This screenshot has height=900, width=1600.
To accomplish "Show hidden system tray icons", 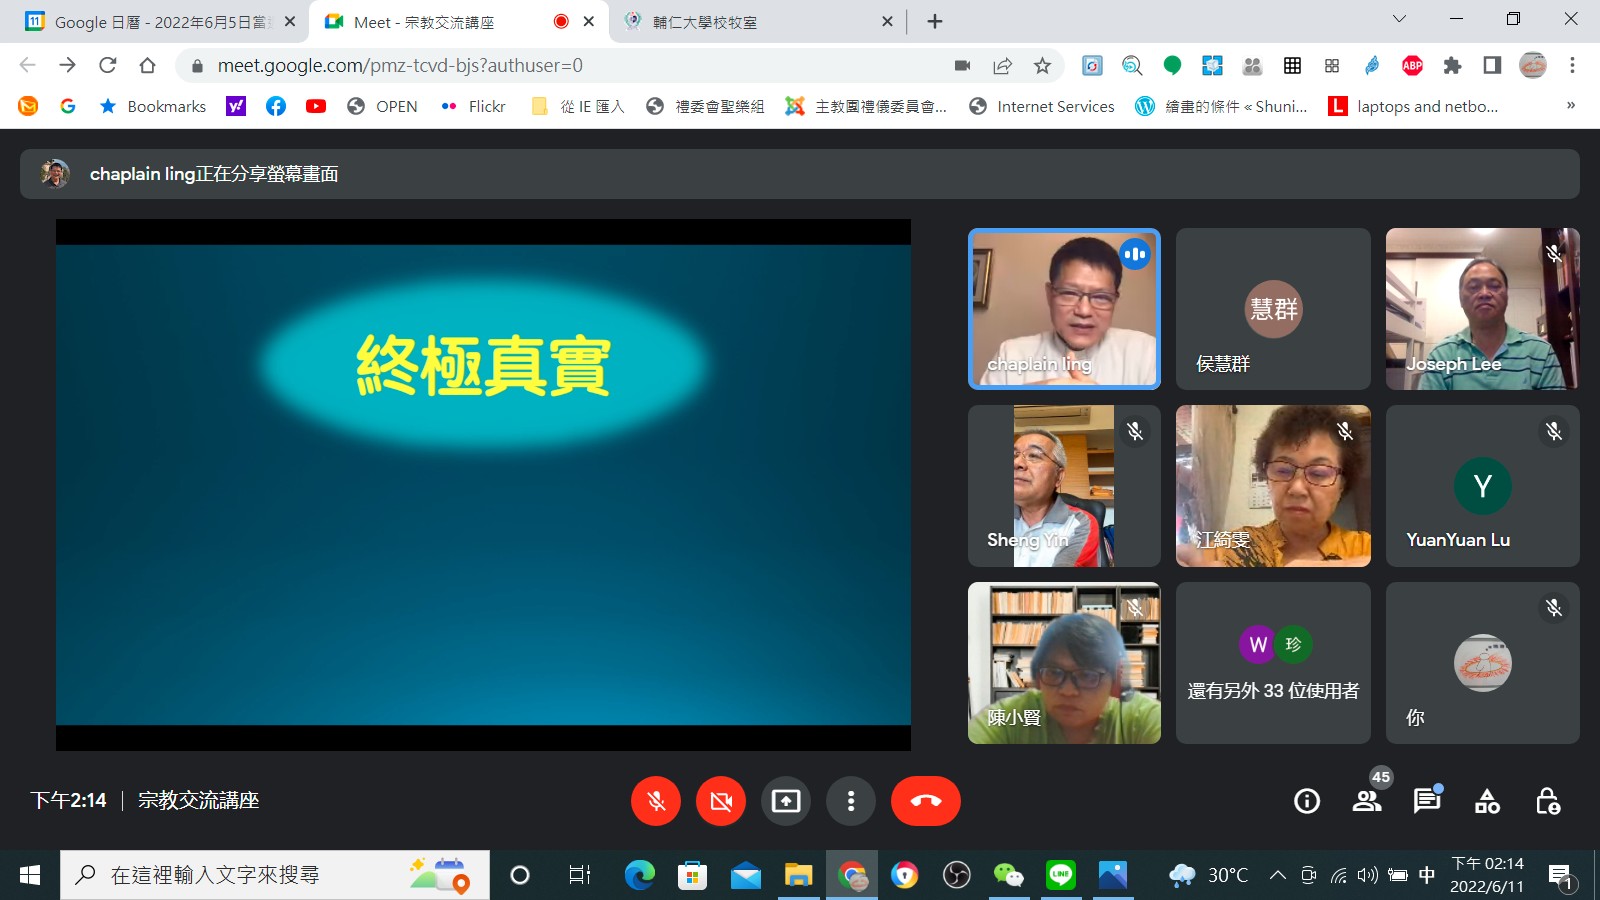I will 1277,876.
